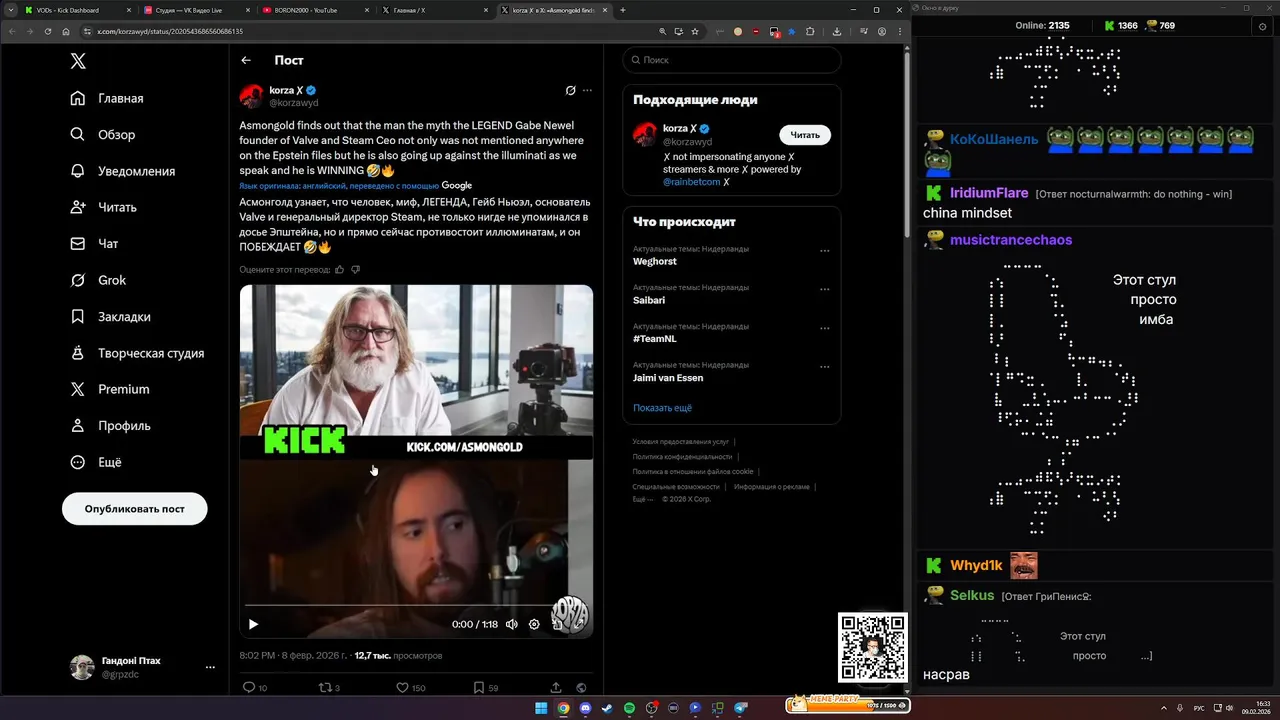Click musictrancechaos username in chat
This screenshot has height=720, width=1280.
[1011, 240]
